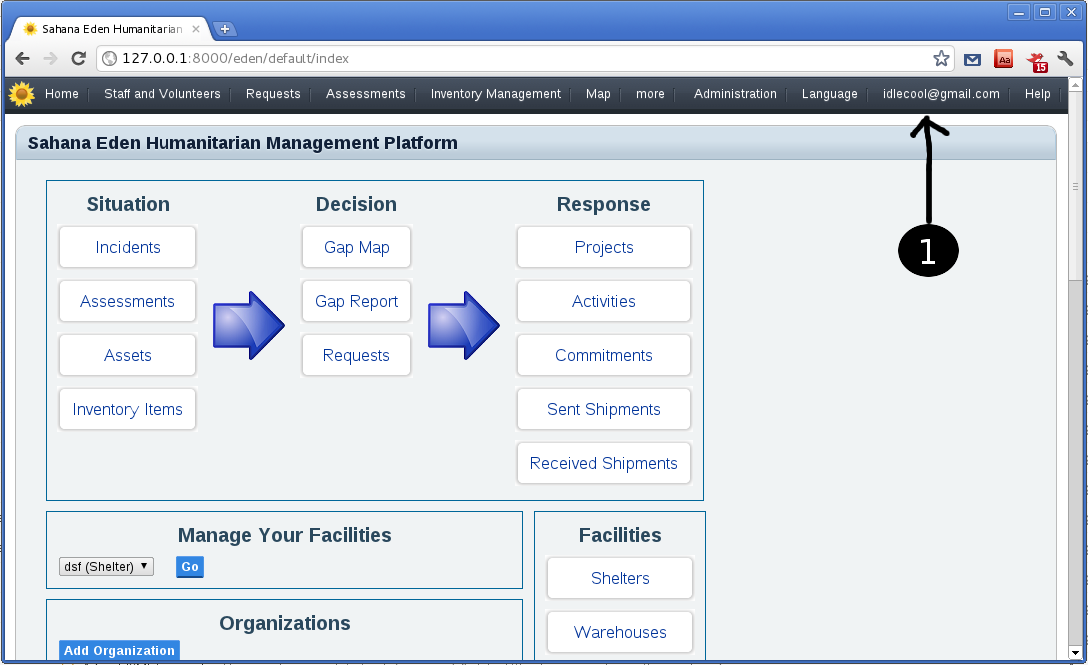
Task: Open the 'more' navigation menu
Action: coord(650,94)
